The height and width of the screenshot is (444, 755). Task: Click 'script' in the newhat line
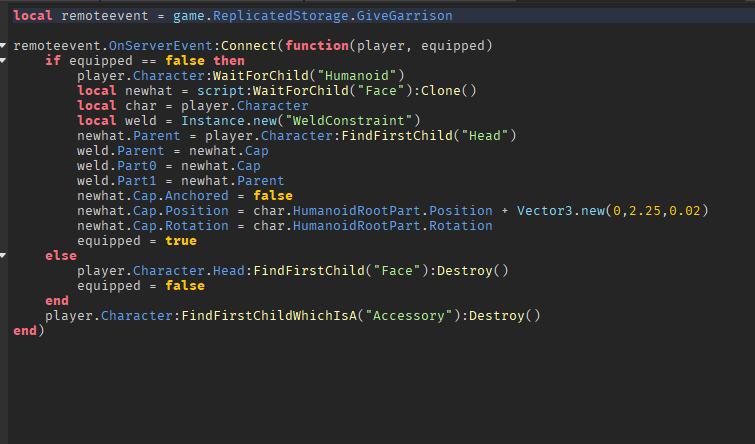(x=221, y=91)
